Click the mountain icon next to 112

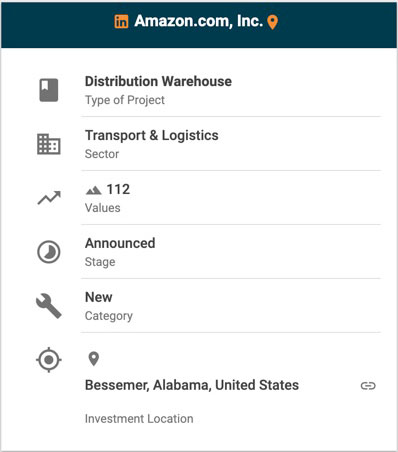point(93,190)
